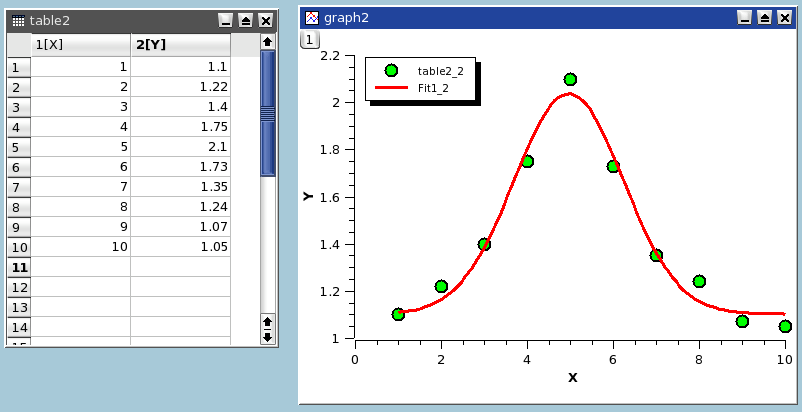The width and height of the screenshot is (802, 412).
Task: Click the Y axis title left of the graph
Action: pos(309,197)
